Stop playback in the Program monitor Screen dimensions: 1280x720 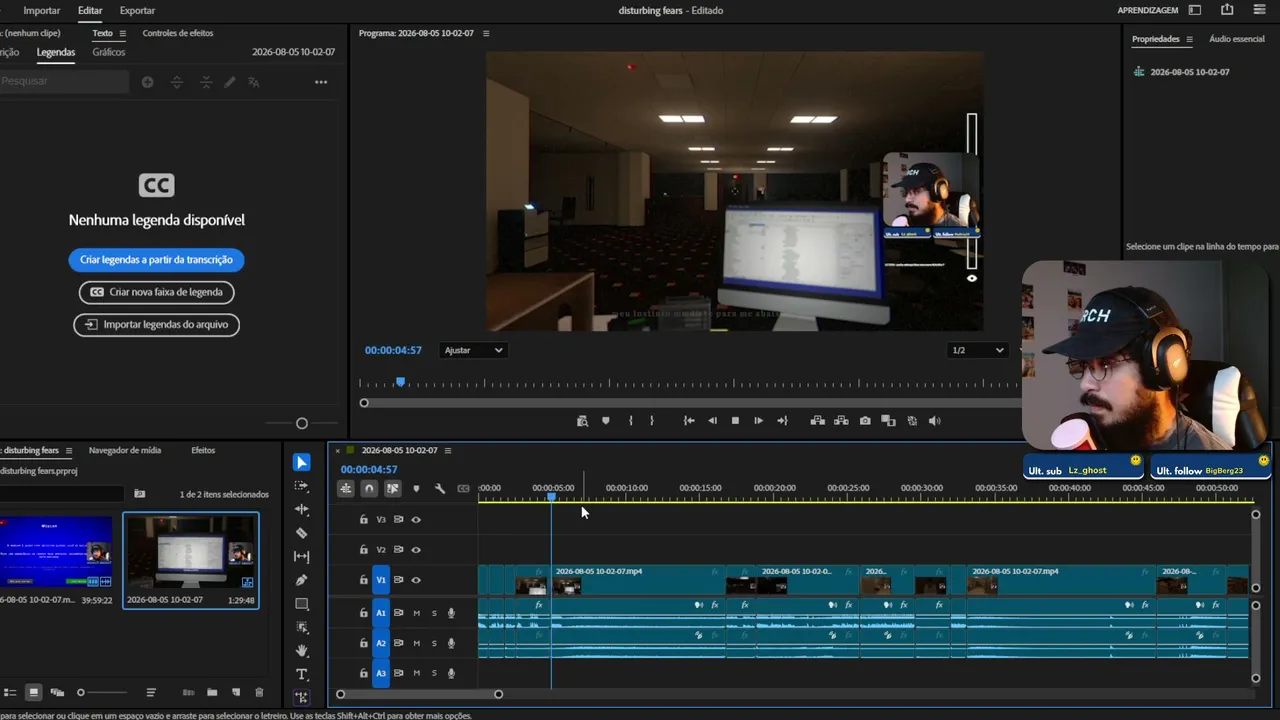735,421
